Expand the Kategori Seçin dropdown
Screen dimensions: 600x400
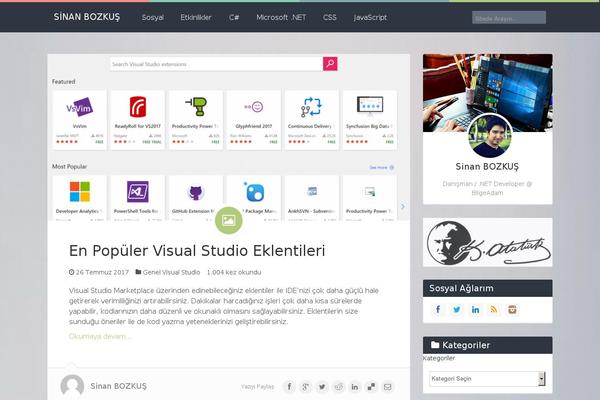tap(487, 379)
